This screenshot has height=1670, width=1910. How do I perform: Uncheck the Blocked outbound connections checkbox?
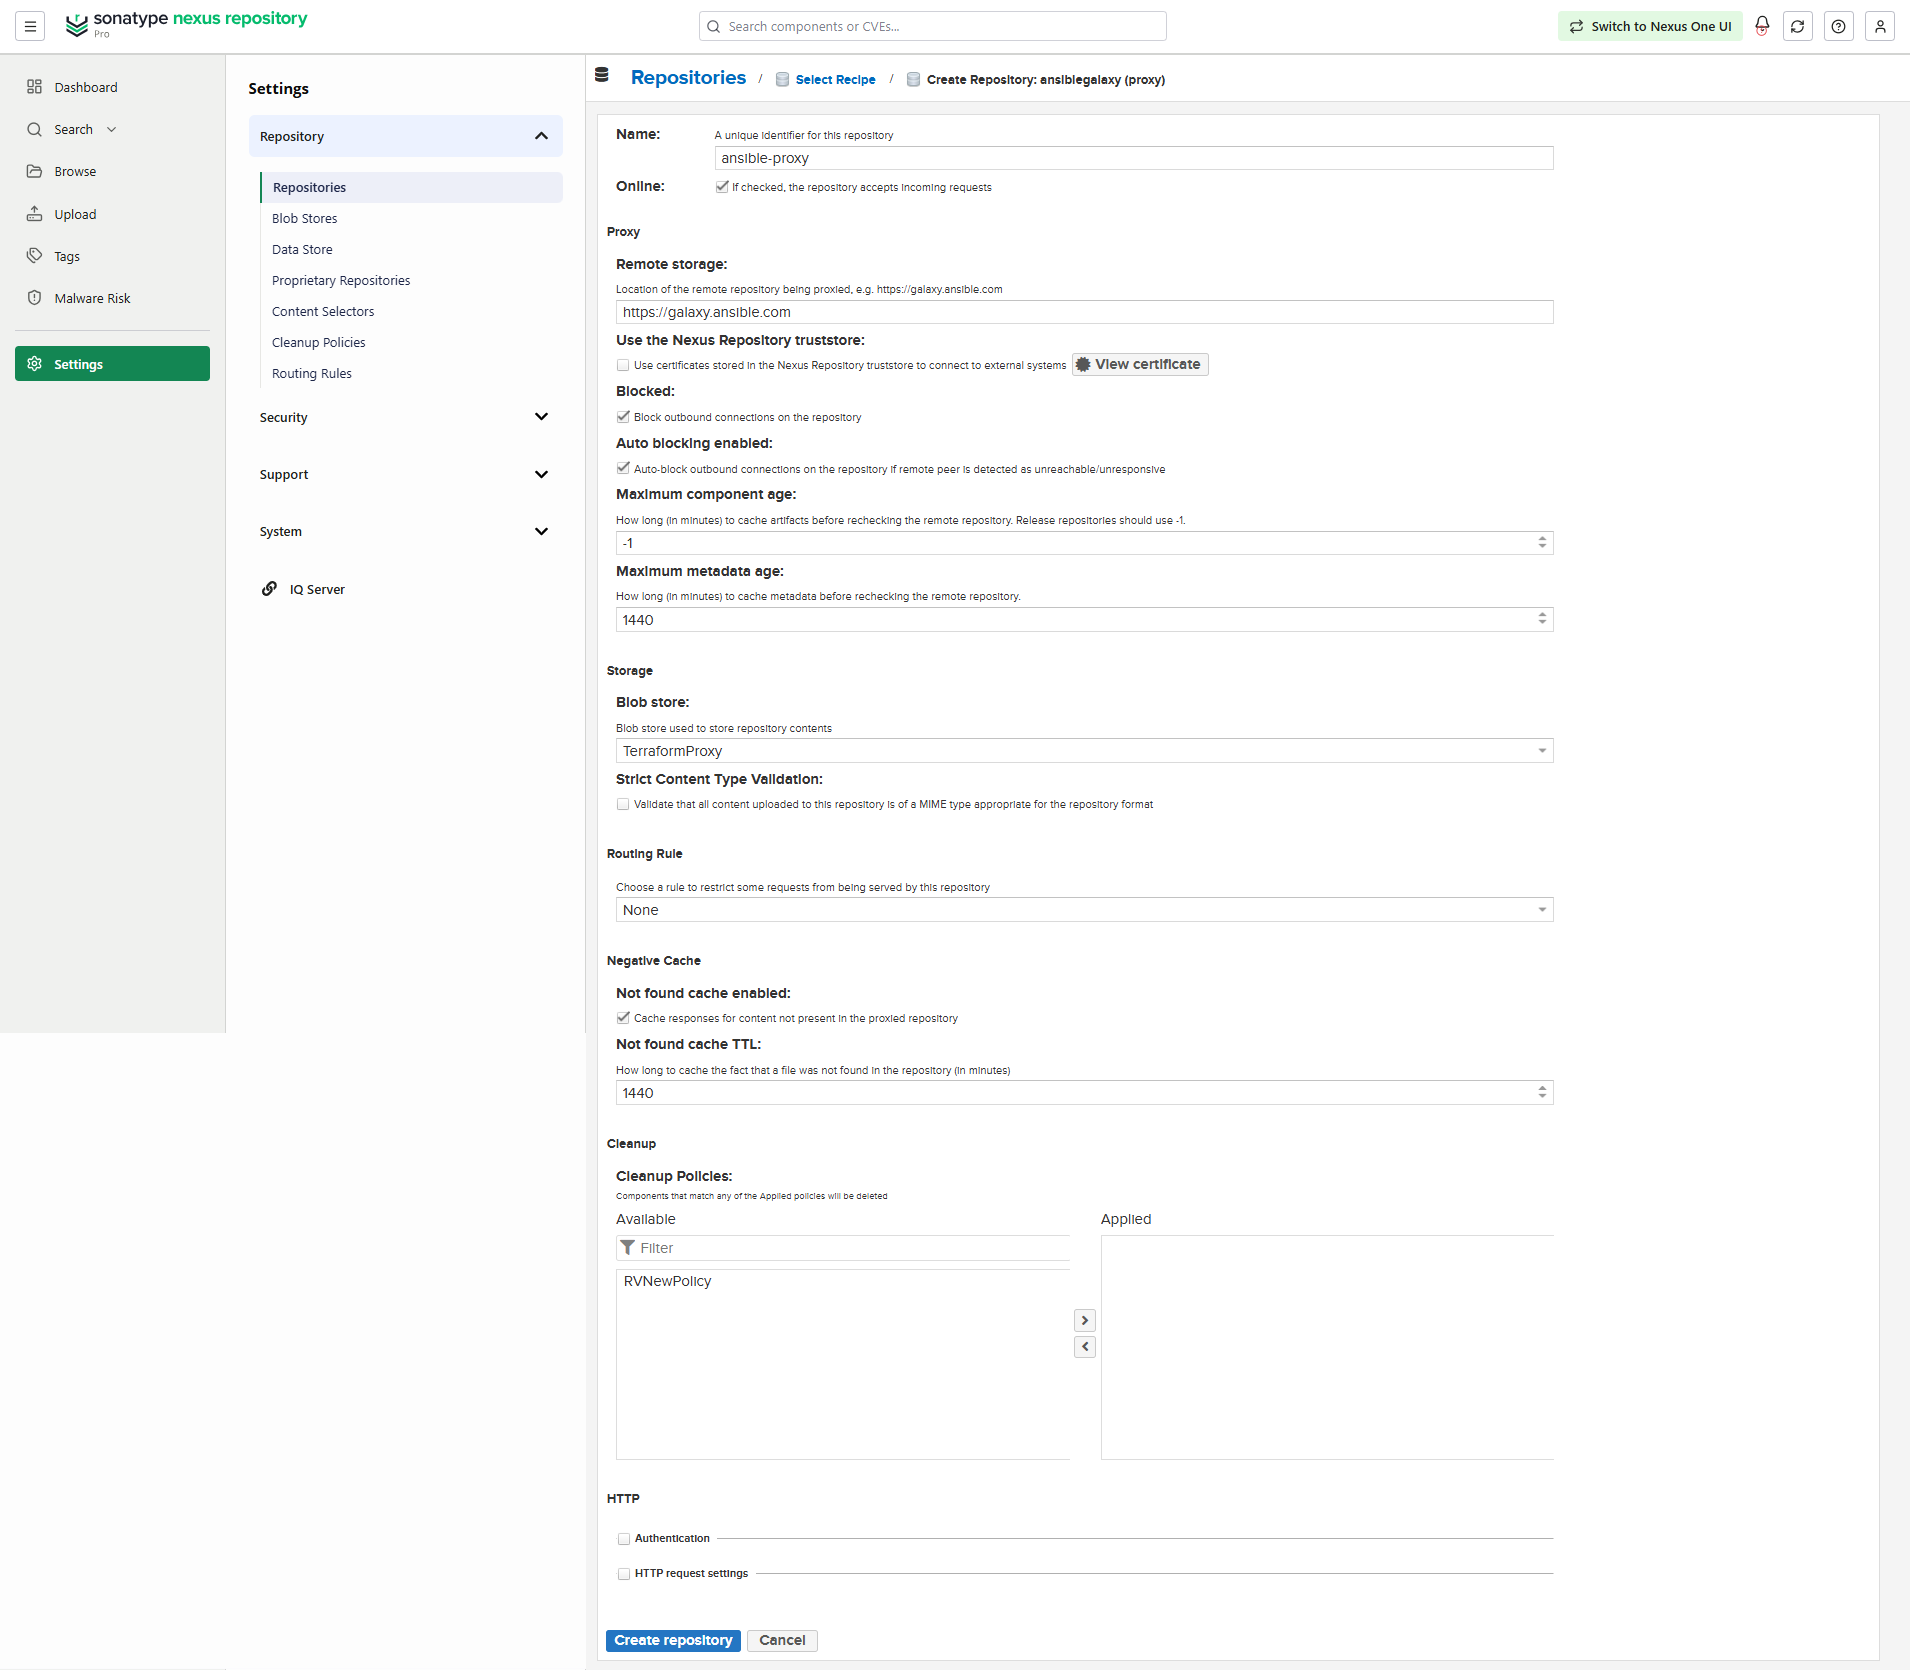[623, 417]
